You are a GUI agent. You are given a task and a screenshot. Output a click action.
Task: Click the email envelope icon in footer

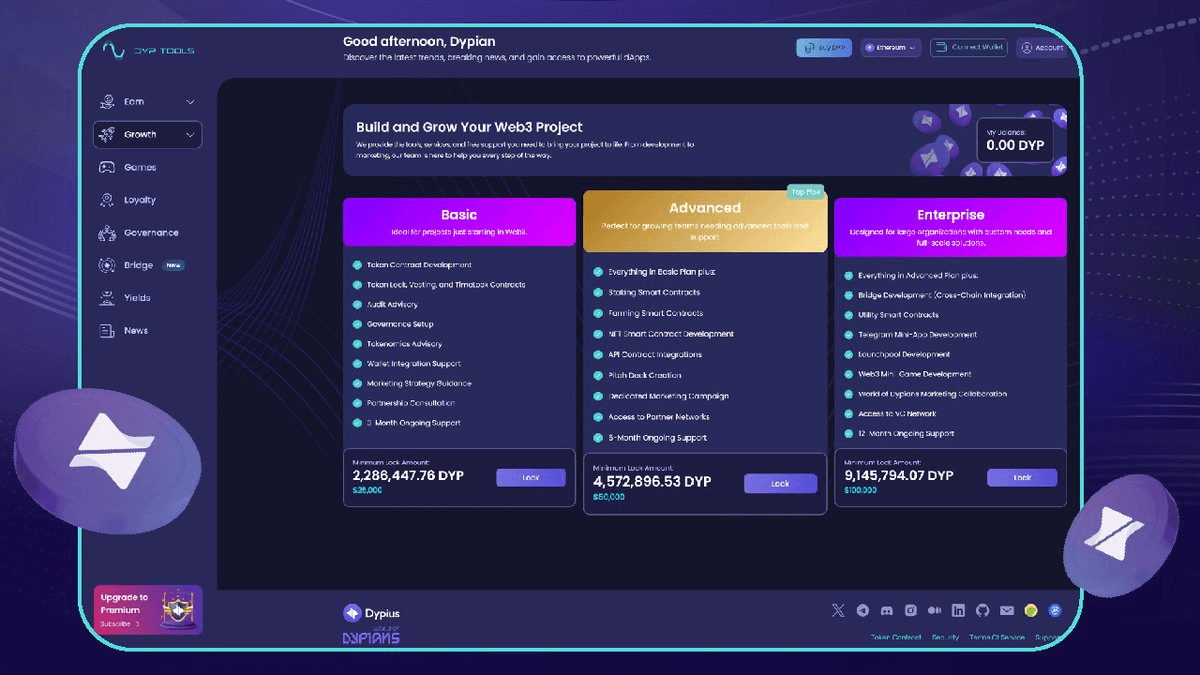tap(1007, 610)
